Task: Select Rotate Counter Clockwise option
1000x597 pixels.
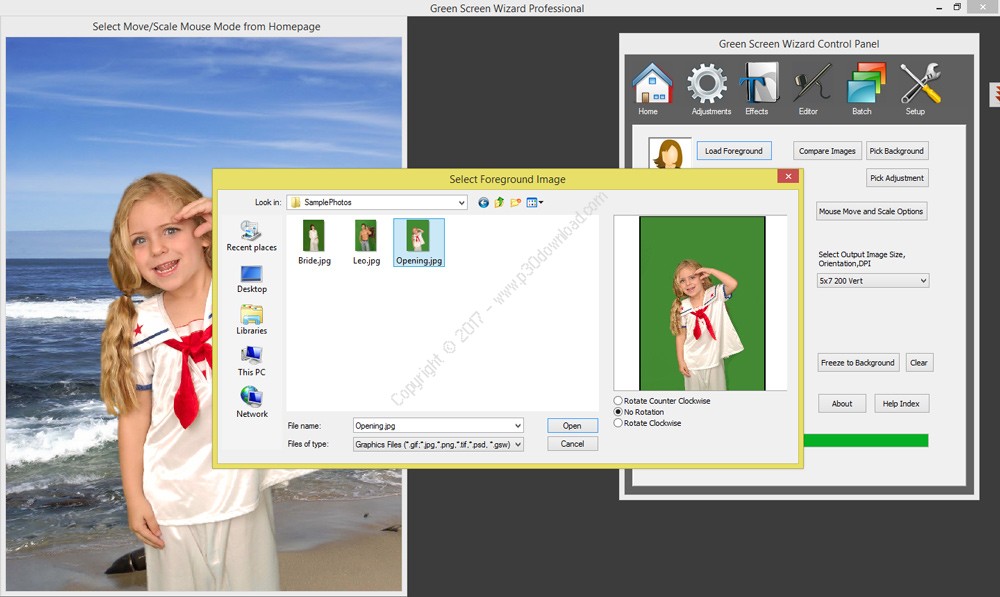Action: tap(618, 401)
